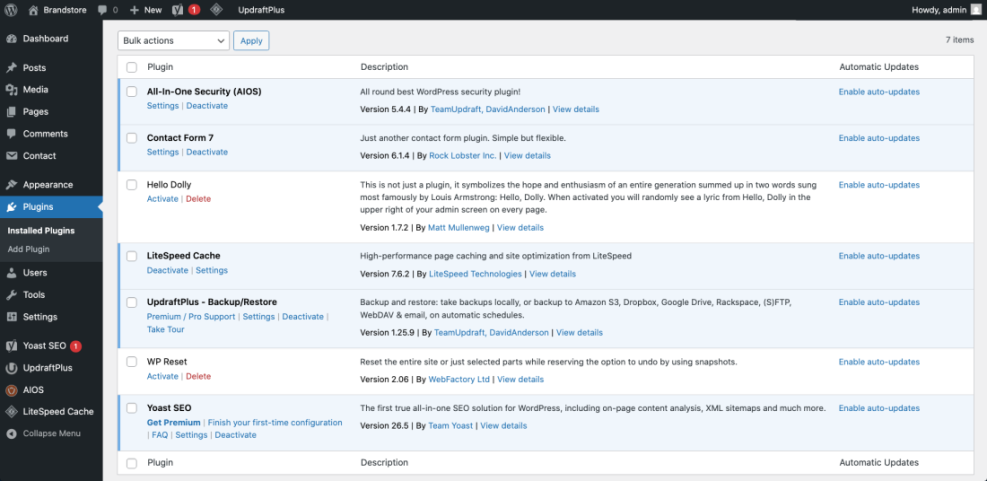The width and height of the screenshot is (987, 481).
Task: Click the Tools wrench icon
Action: [11, 295]
